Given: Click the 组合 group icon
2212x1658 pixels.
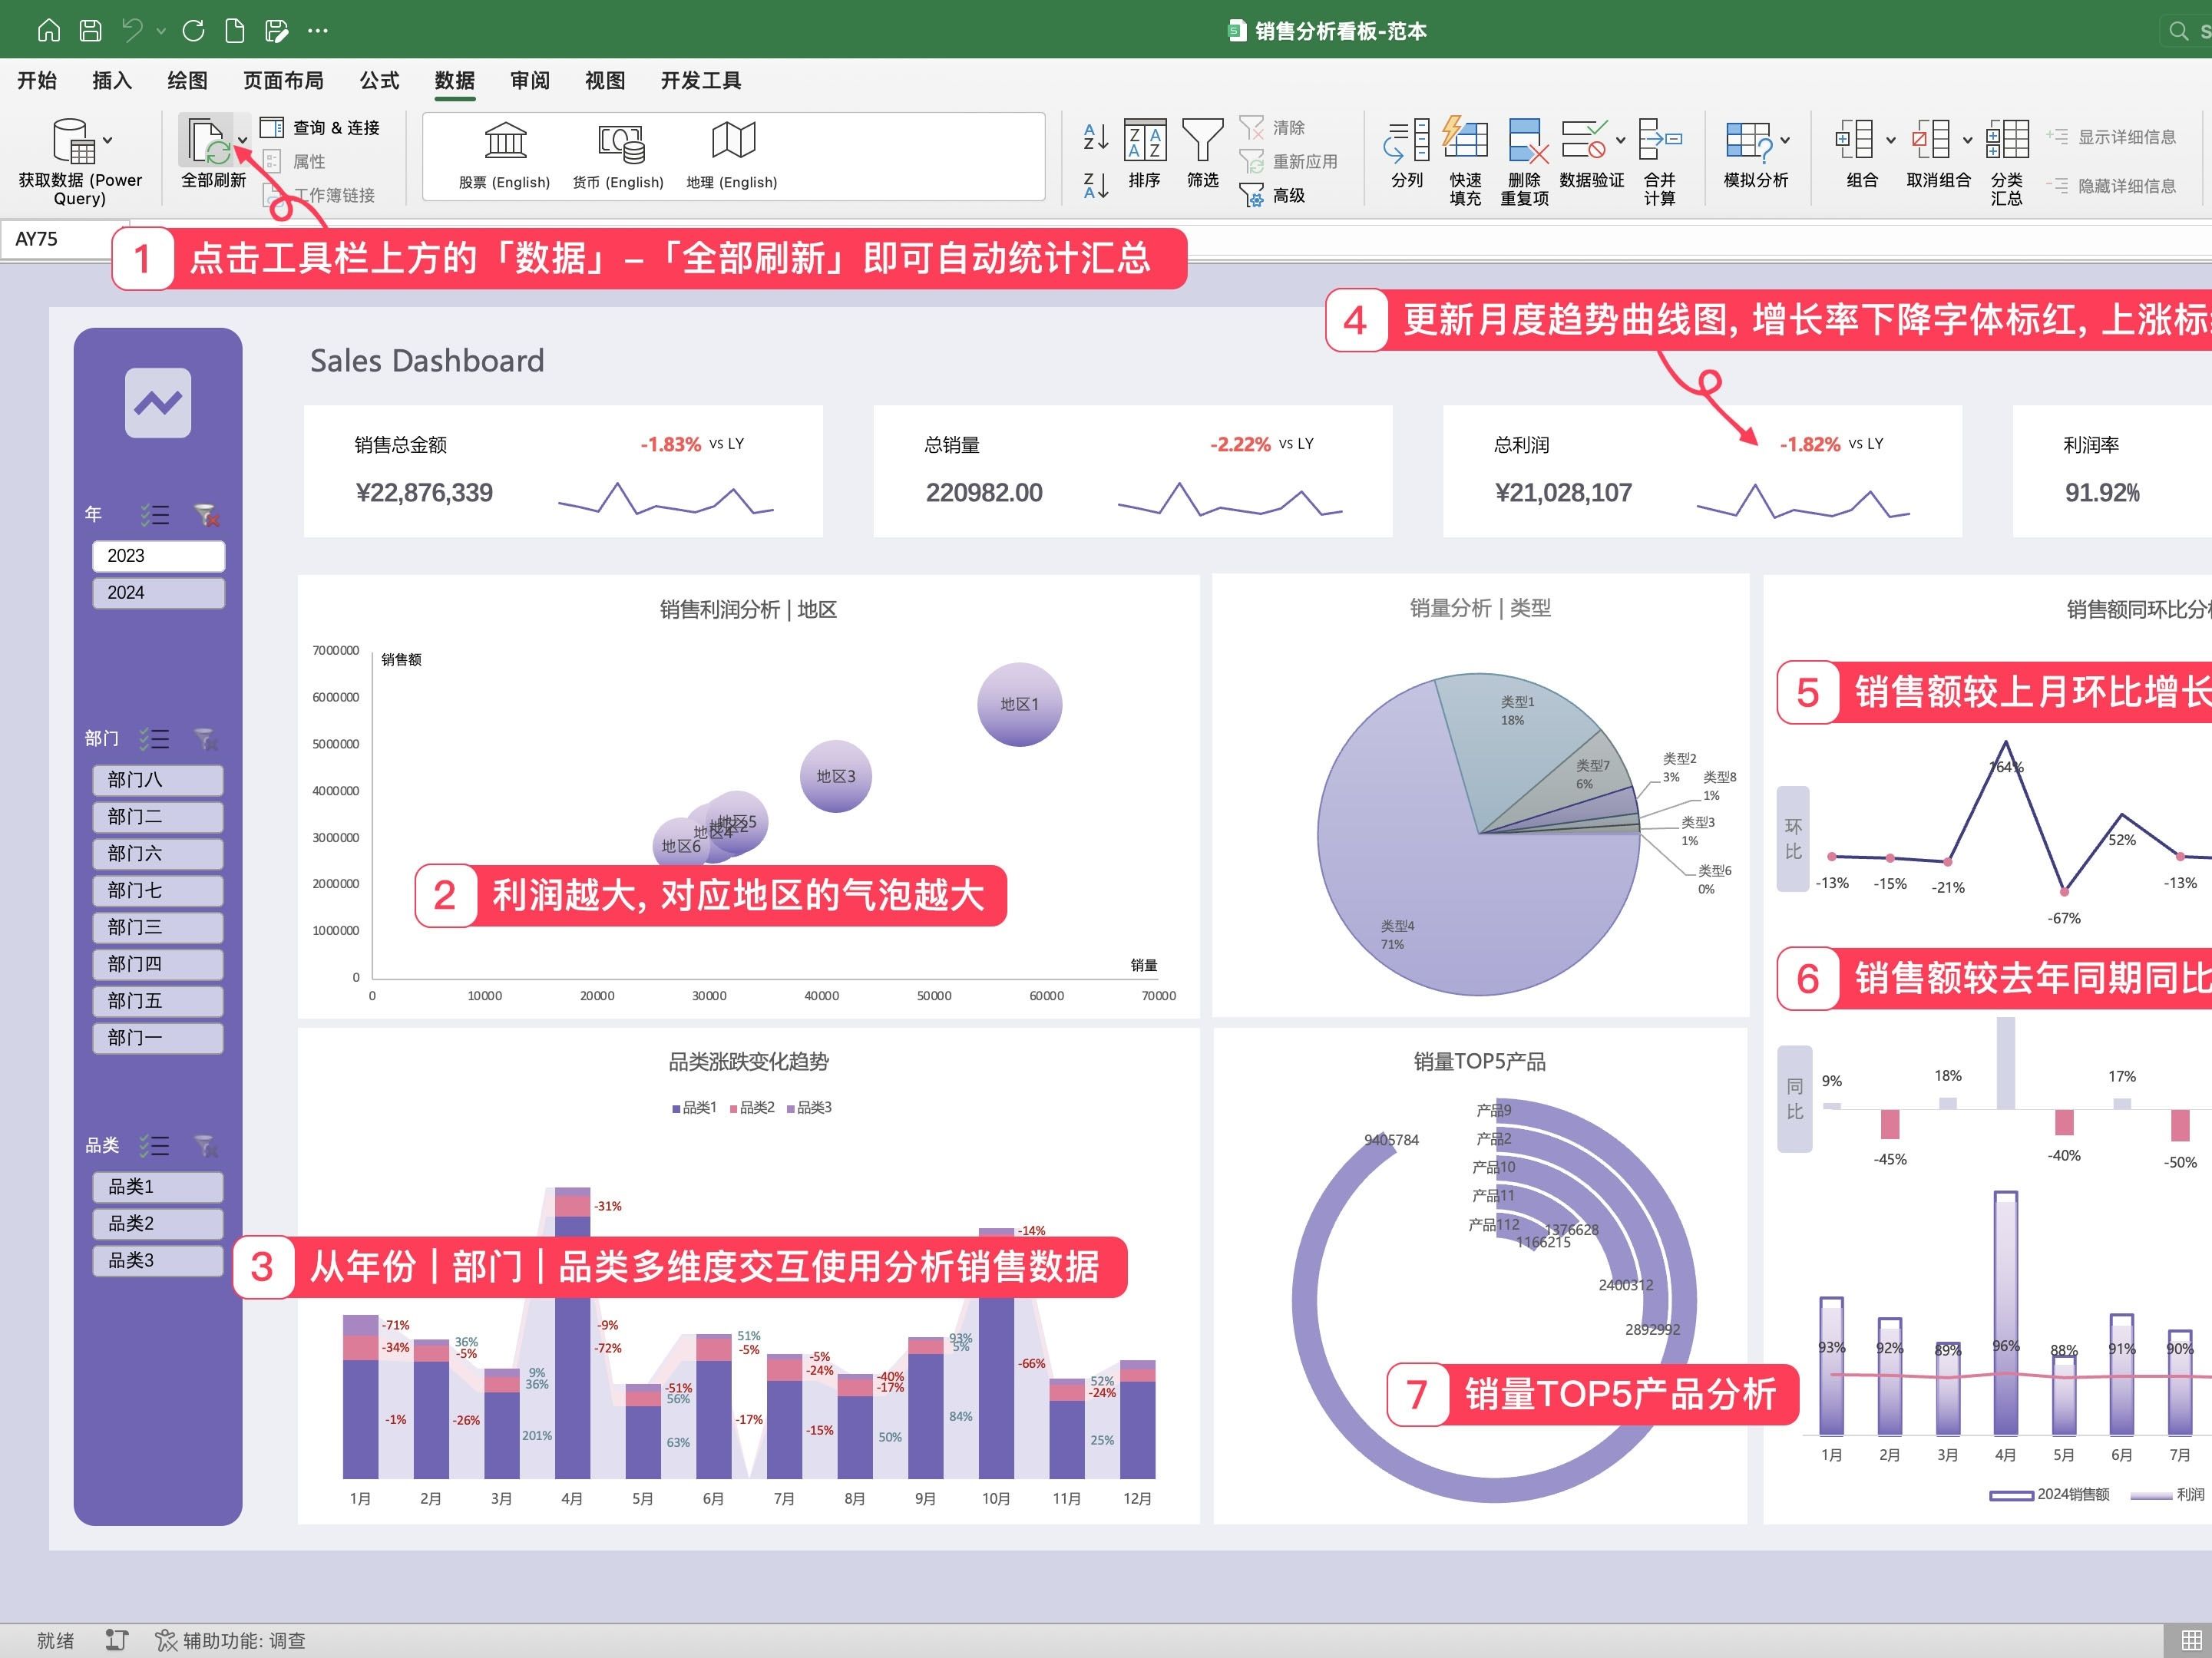Looking at the screenshot, I should pos(1855,139).
